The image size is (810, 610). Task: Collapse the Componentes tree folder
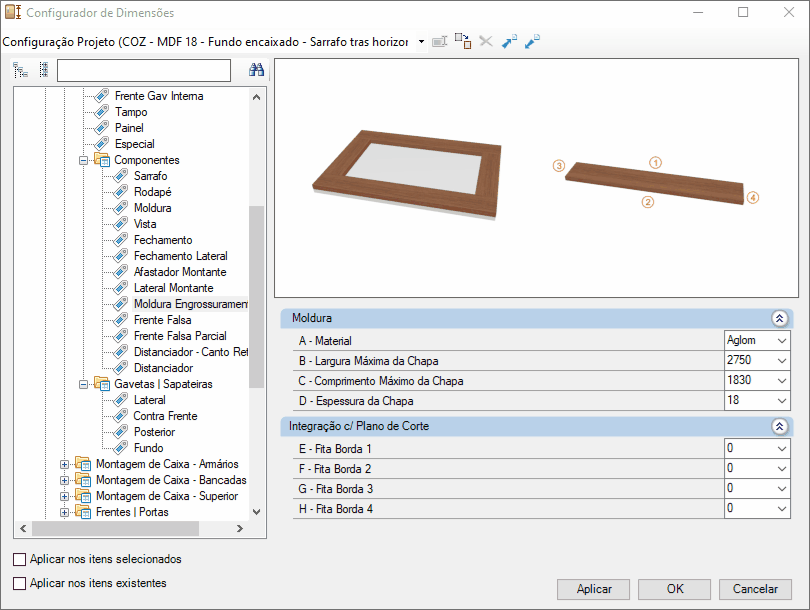pyautogui.click(x=83, y=160)
